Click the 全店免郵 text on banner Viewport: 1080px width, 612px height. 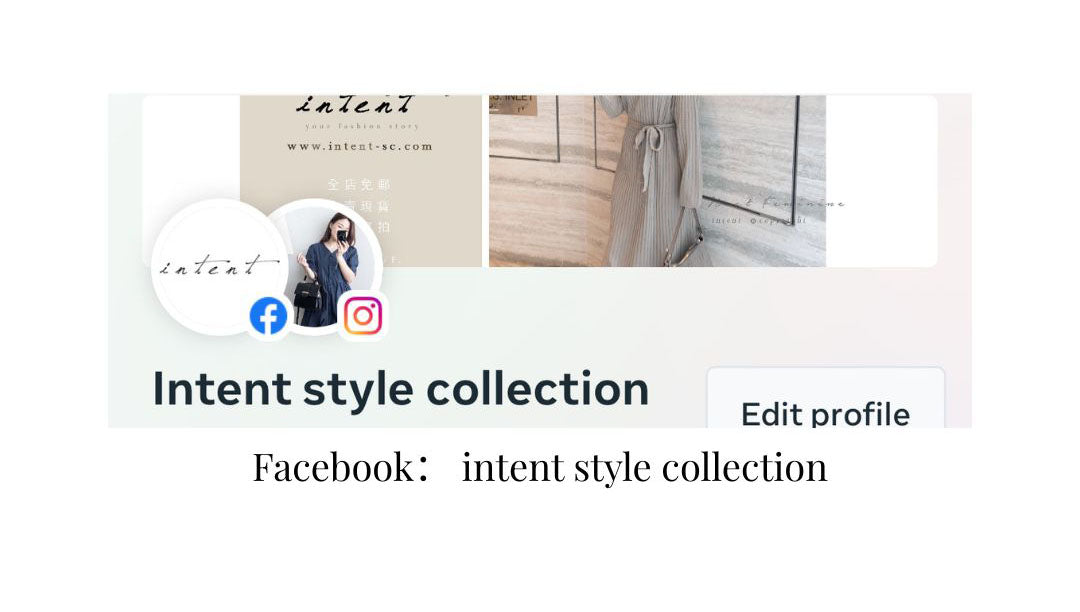pos(359,184)
